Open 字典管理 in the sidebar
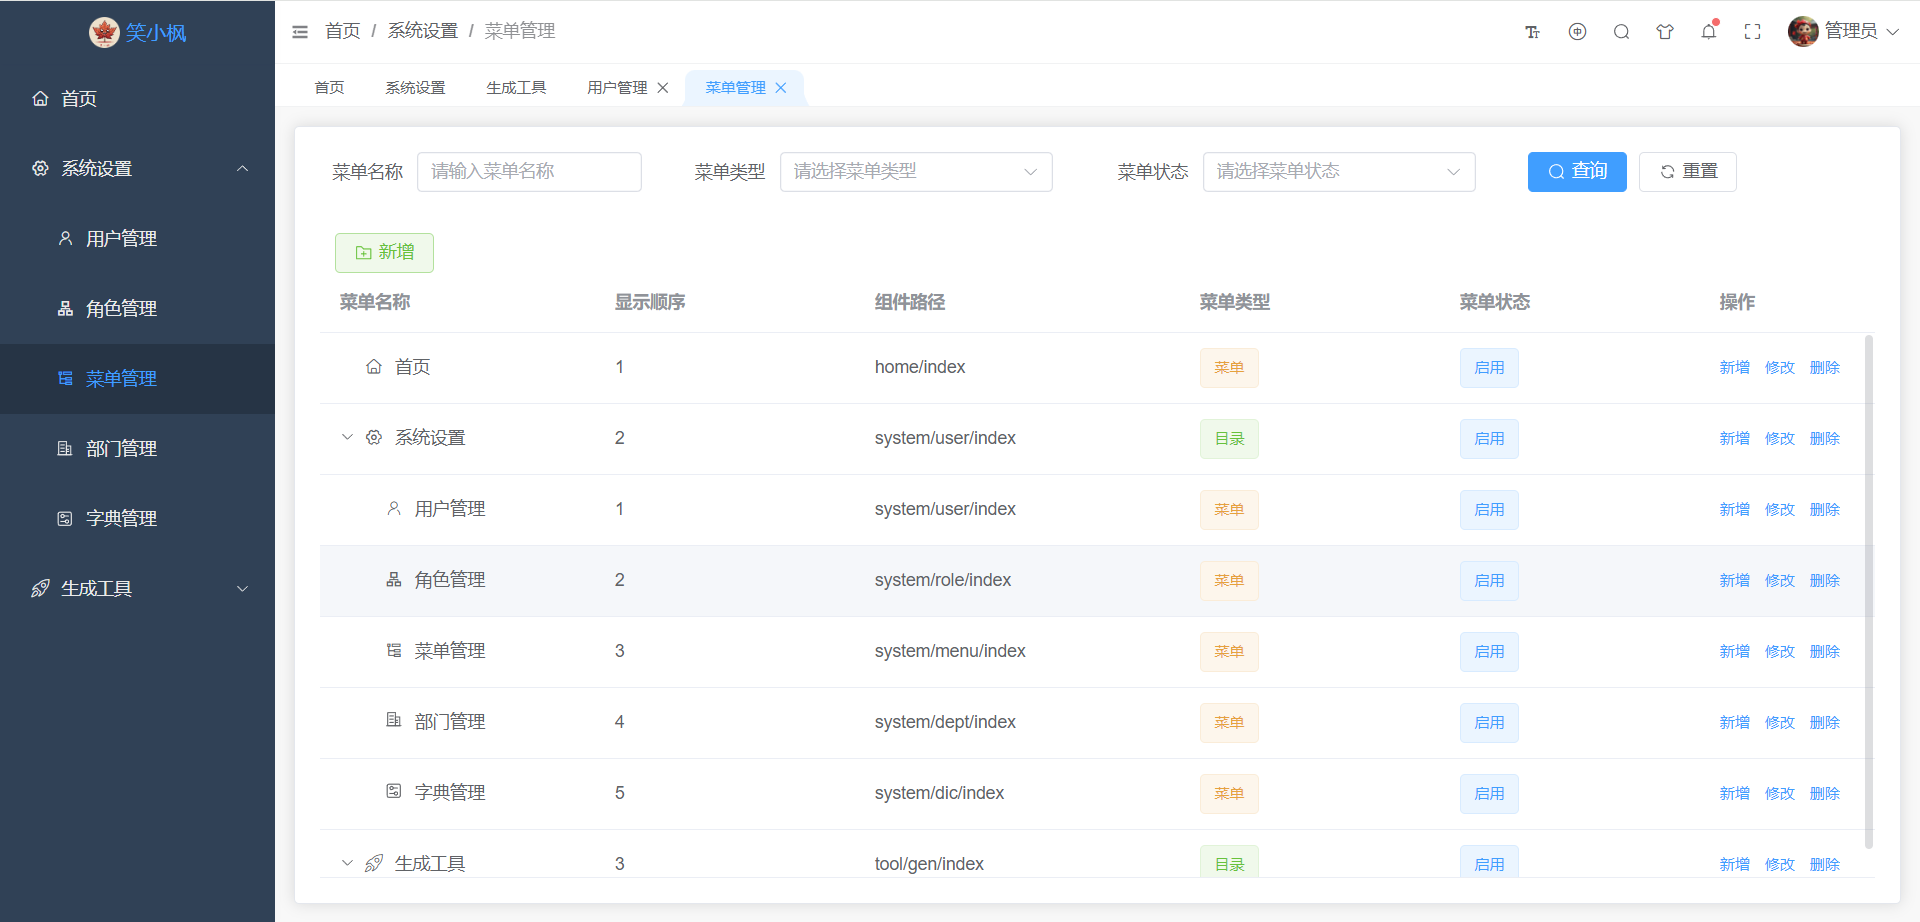 click(x=137, y=519)
